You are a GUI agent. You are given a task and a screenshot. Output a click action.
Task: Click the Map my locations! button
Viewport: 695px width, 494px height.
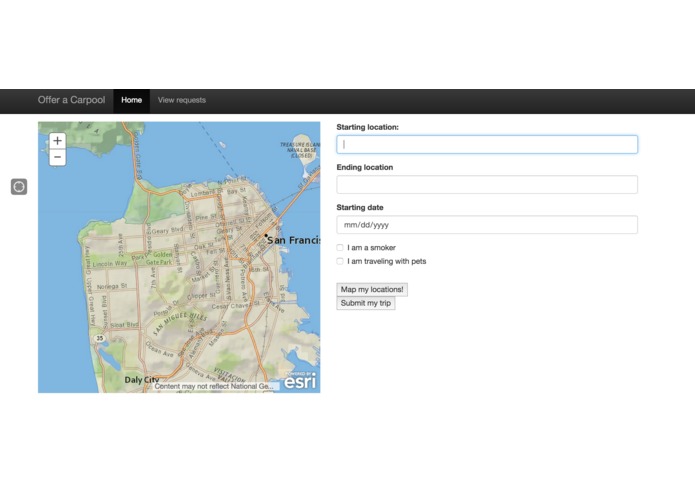click(x=372, y=290)
